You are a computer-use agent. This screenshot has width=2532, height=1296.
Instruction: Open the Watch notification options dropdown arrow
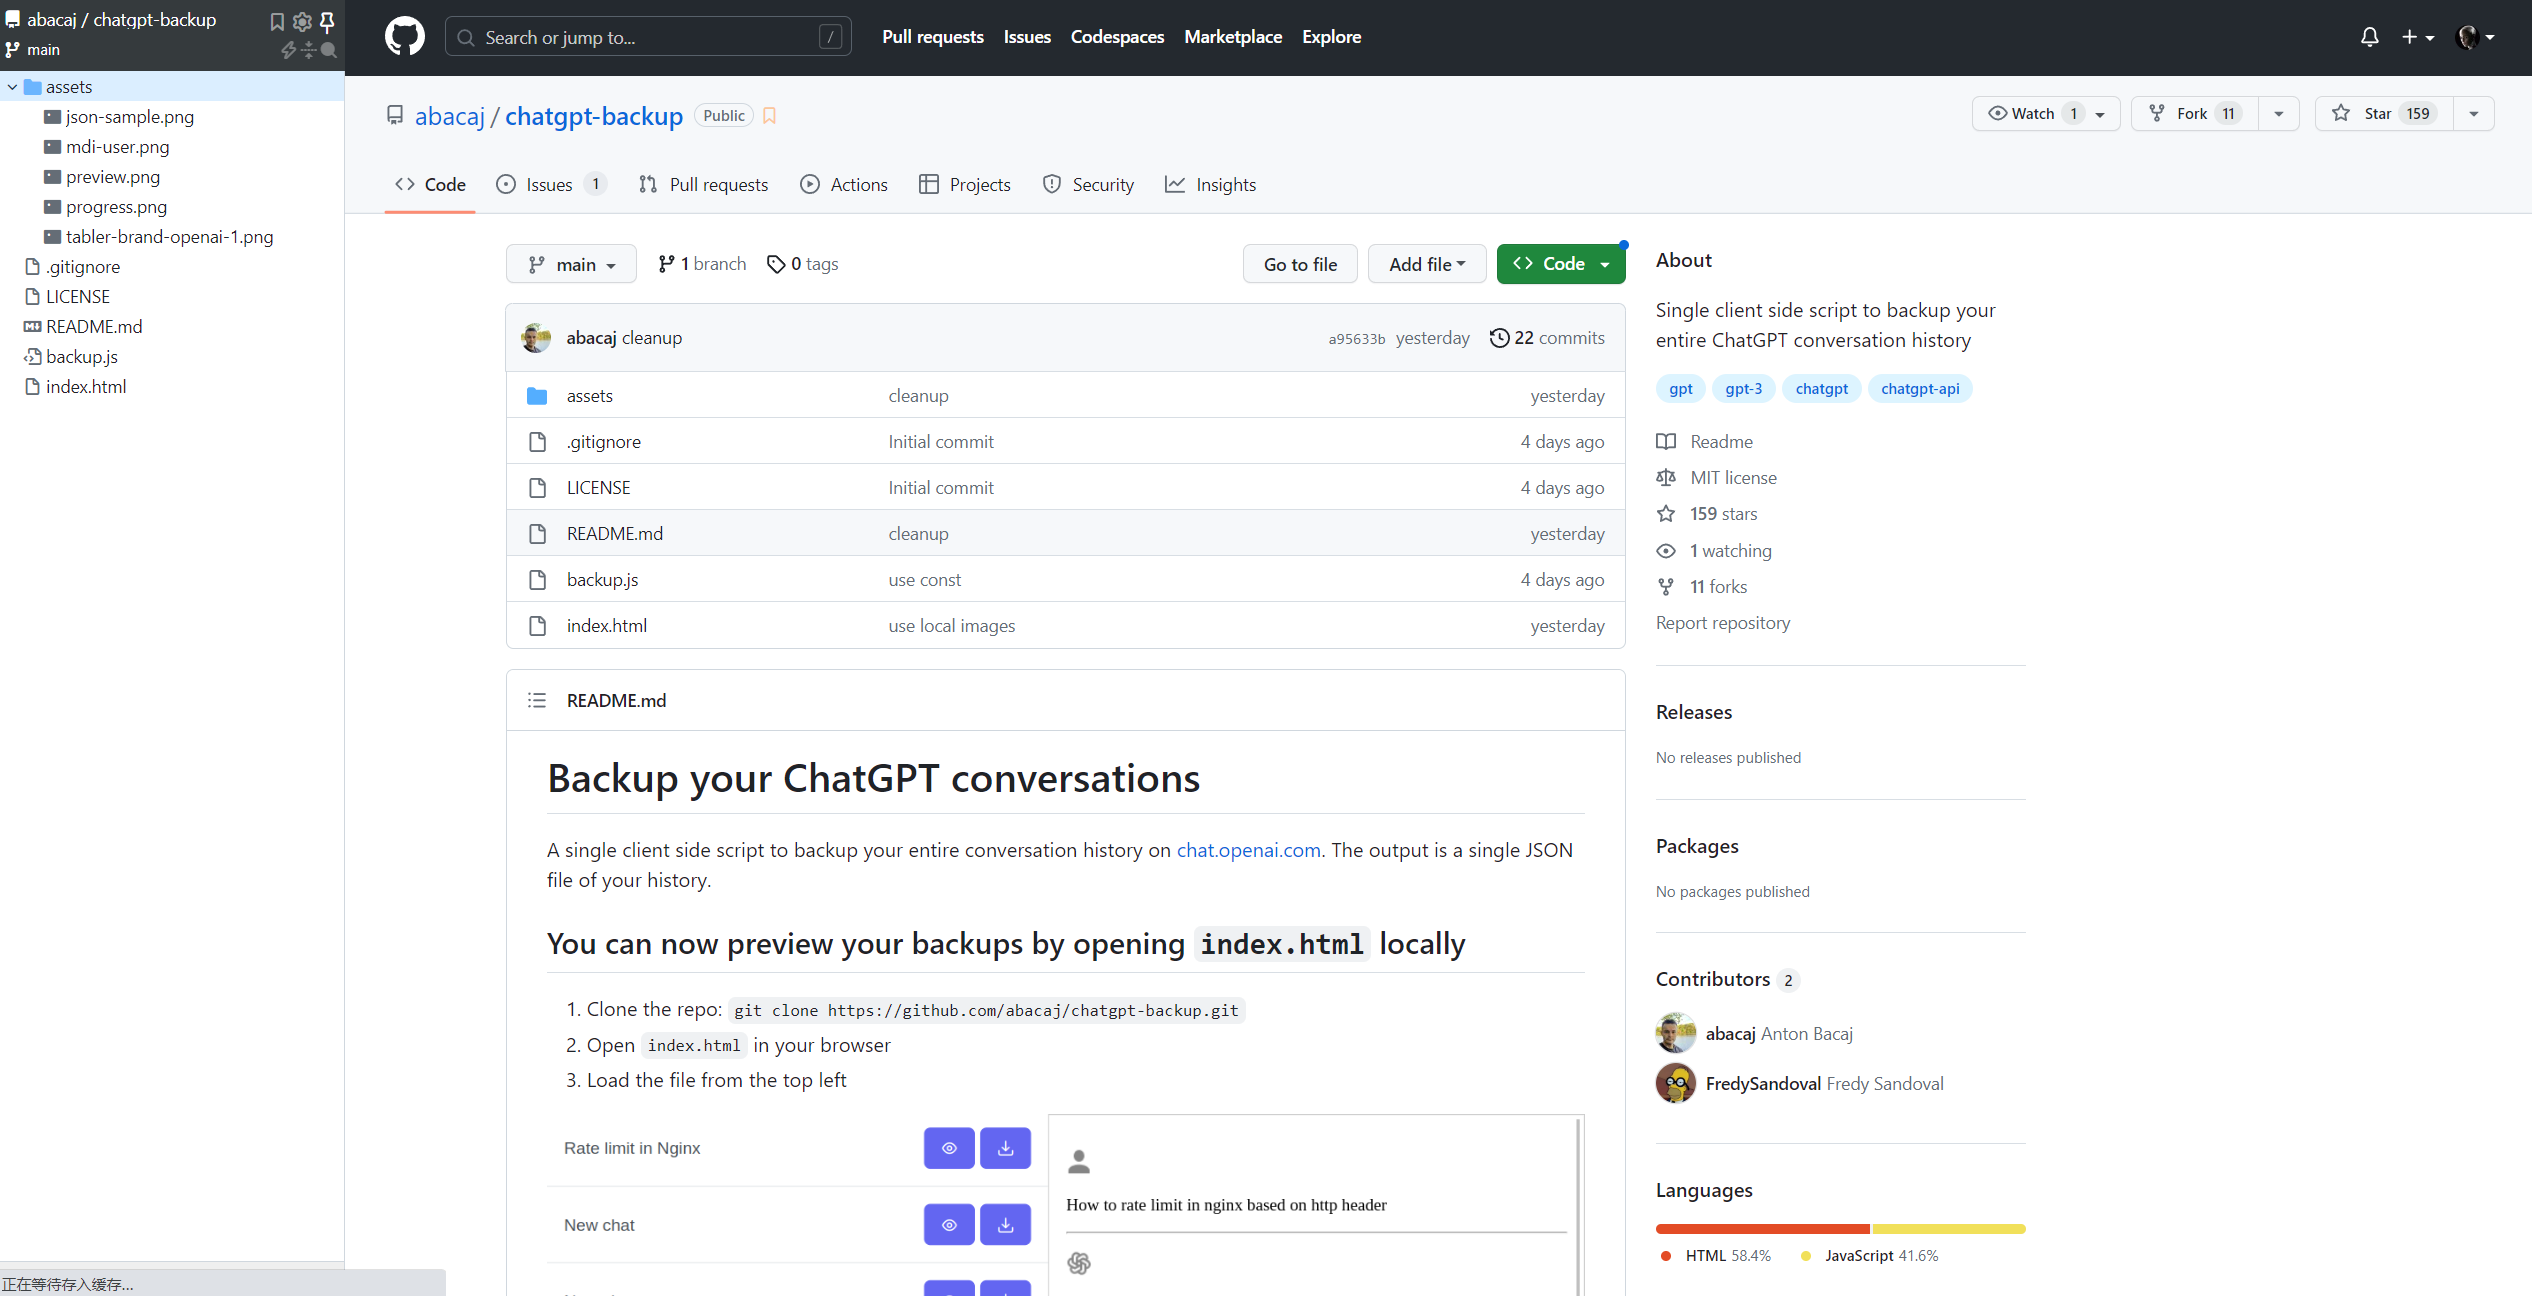tap(2100, 114)
